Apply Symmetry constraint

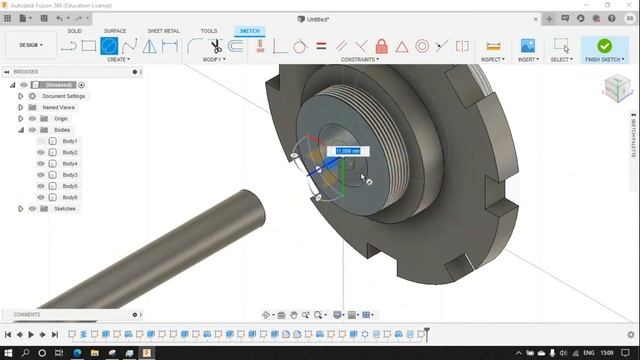[x=462, y=46]
